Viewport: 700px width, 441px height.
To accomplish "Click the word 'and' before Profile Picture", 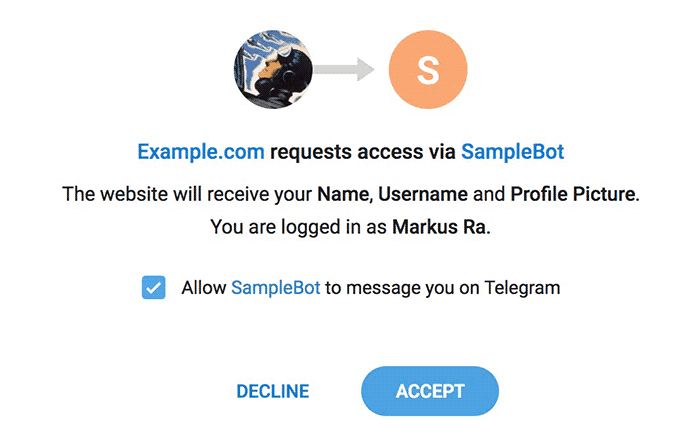I will 489,194.
